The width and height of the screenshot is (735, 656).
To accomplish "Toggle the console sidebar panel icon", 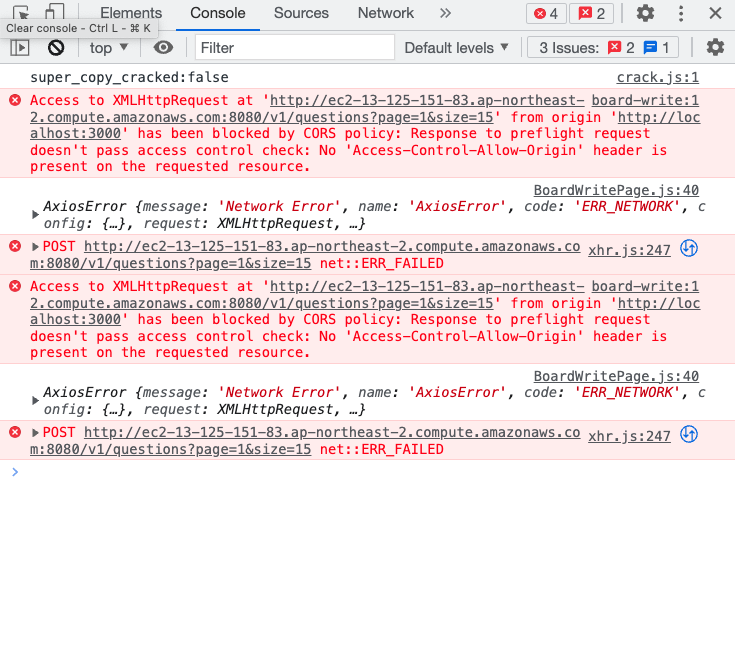I will tap(20, 47).
